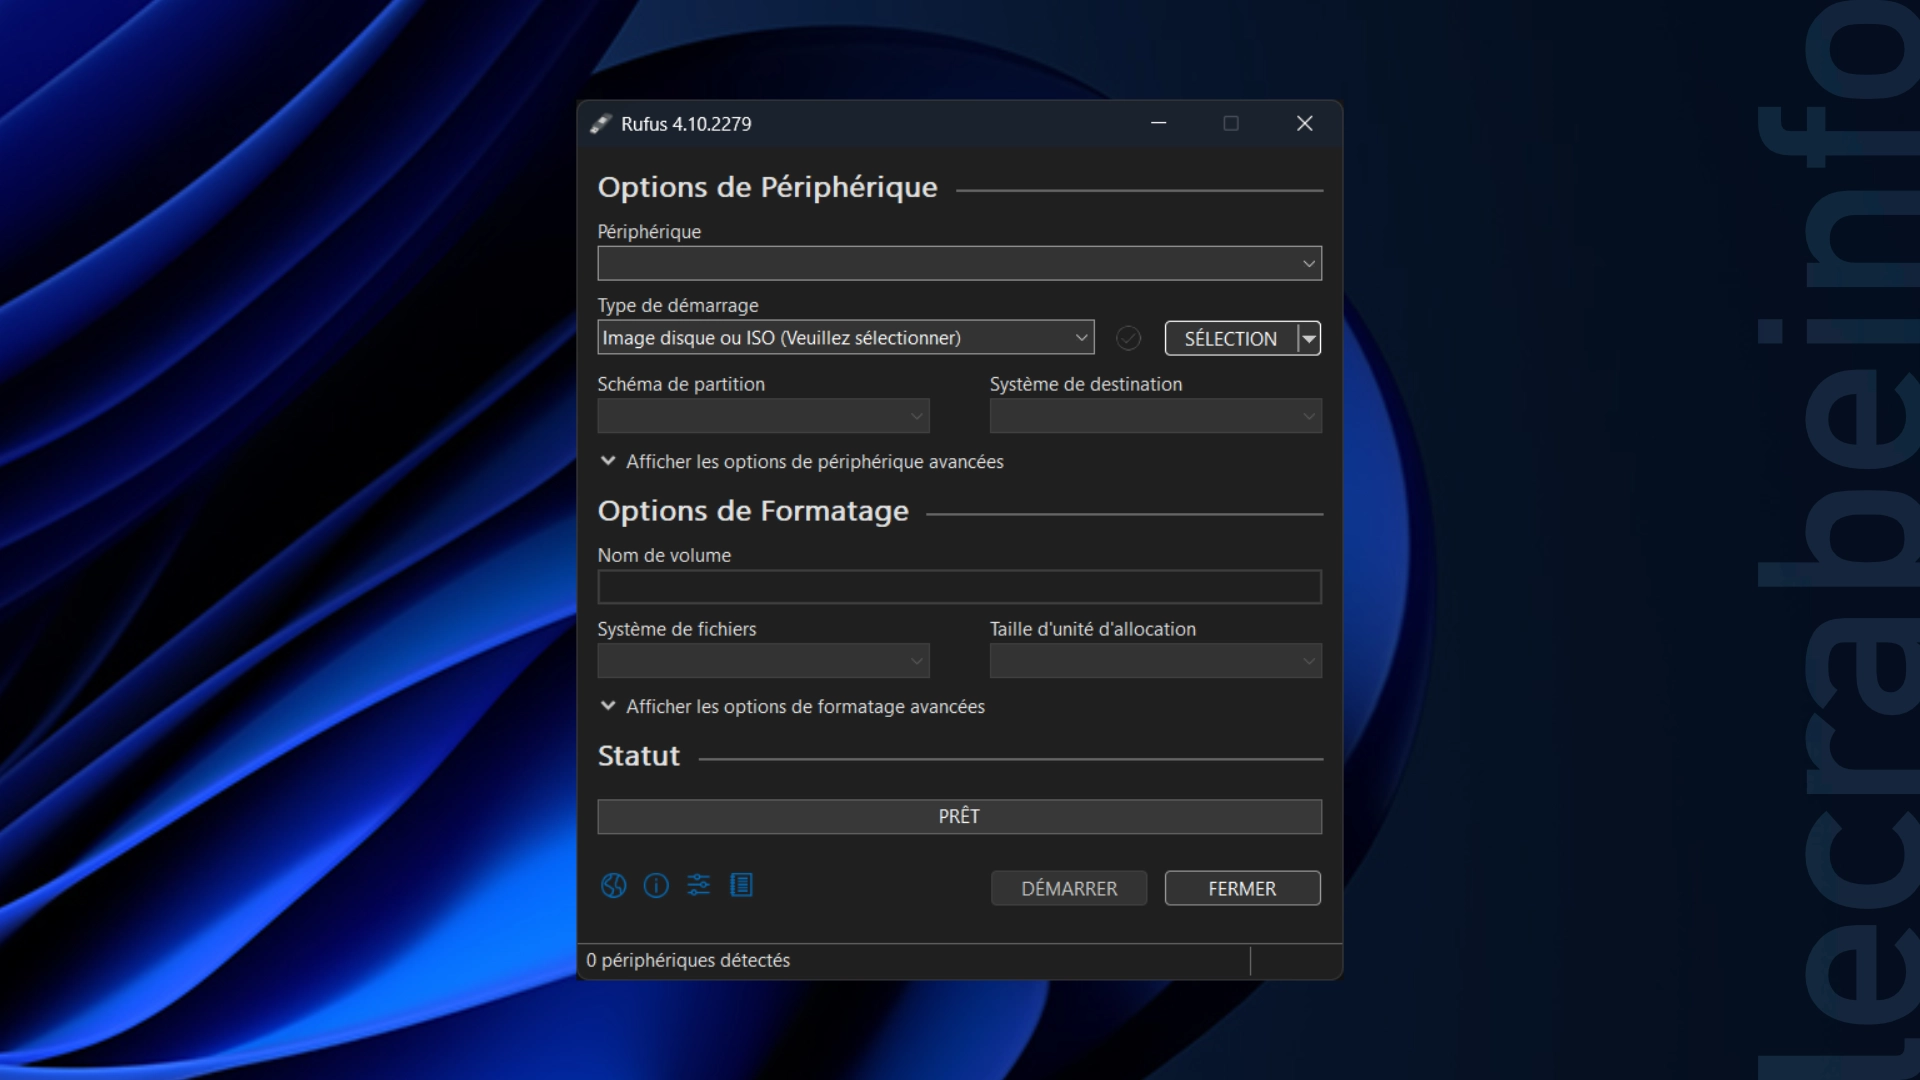Click the checksum check-mark icon
The height and width of the screenshot is (1080, 1920).
(1128, 338)
